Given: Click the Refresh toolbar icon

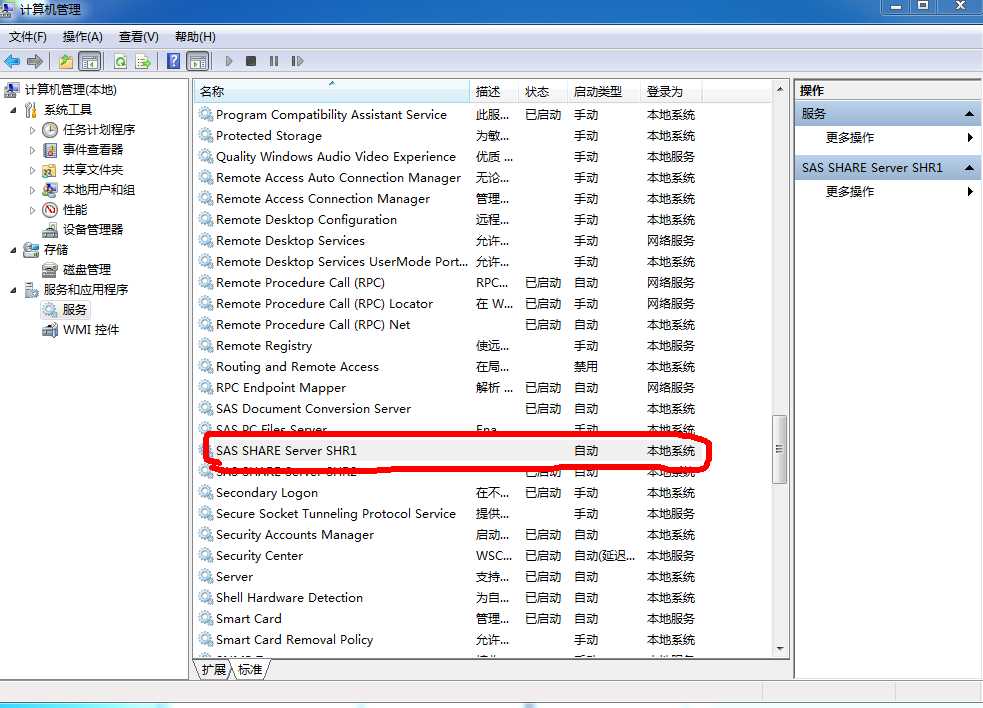Looking at the screenshot, I should (120, 61).
